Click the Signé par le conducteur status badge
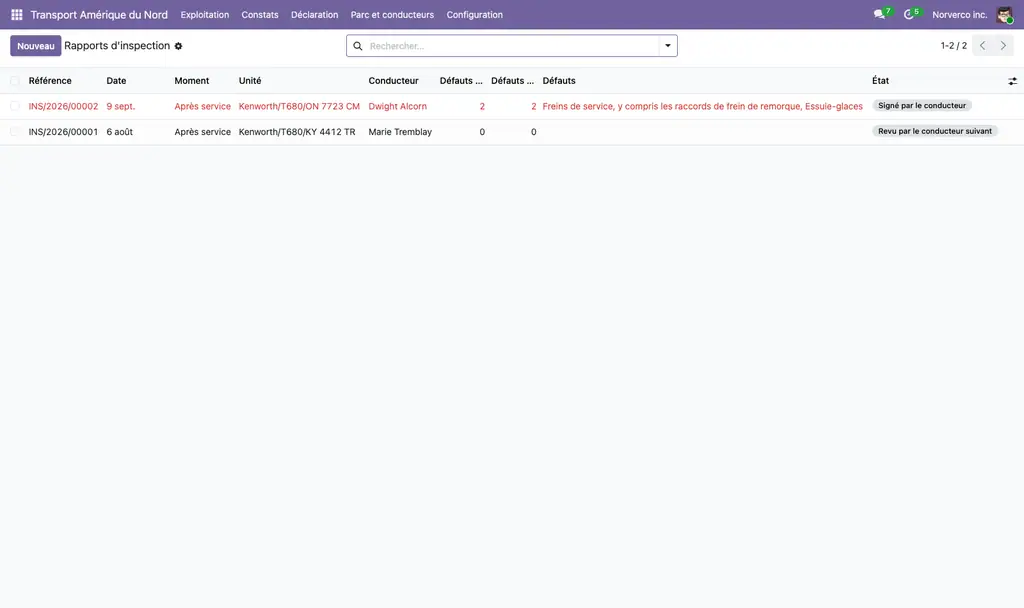The height and width of the screenshot is (608, 1024). click(x=921, y=106)
